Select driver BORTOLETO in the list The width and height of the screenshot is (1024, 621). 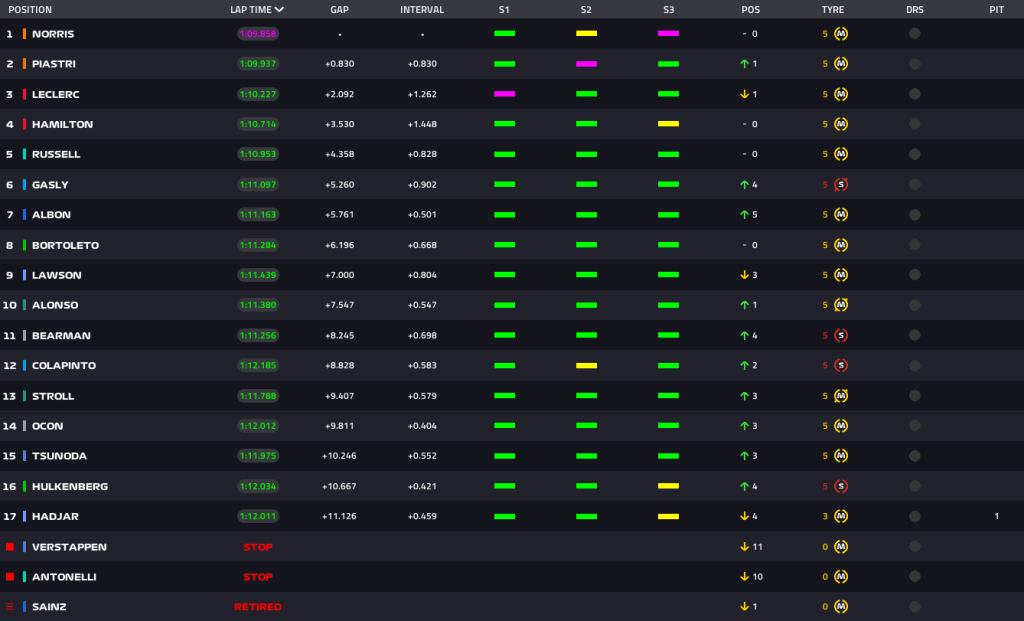click(65, 245)
